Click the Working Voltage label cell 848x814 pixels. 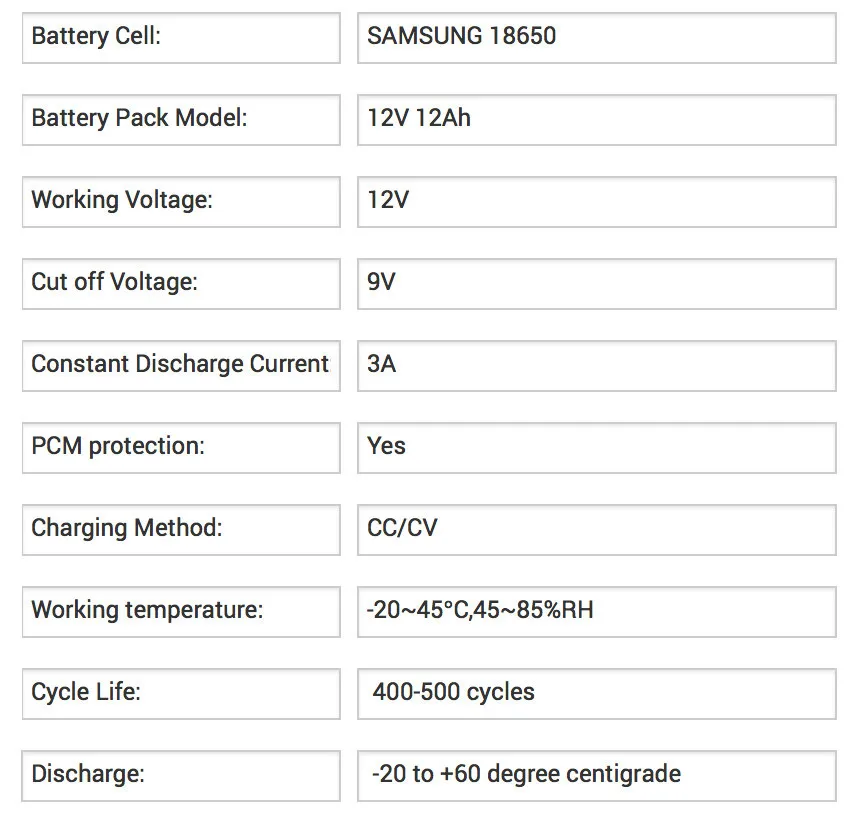(x=181, y=202)
